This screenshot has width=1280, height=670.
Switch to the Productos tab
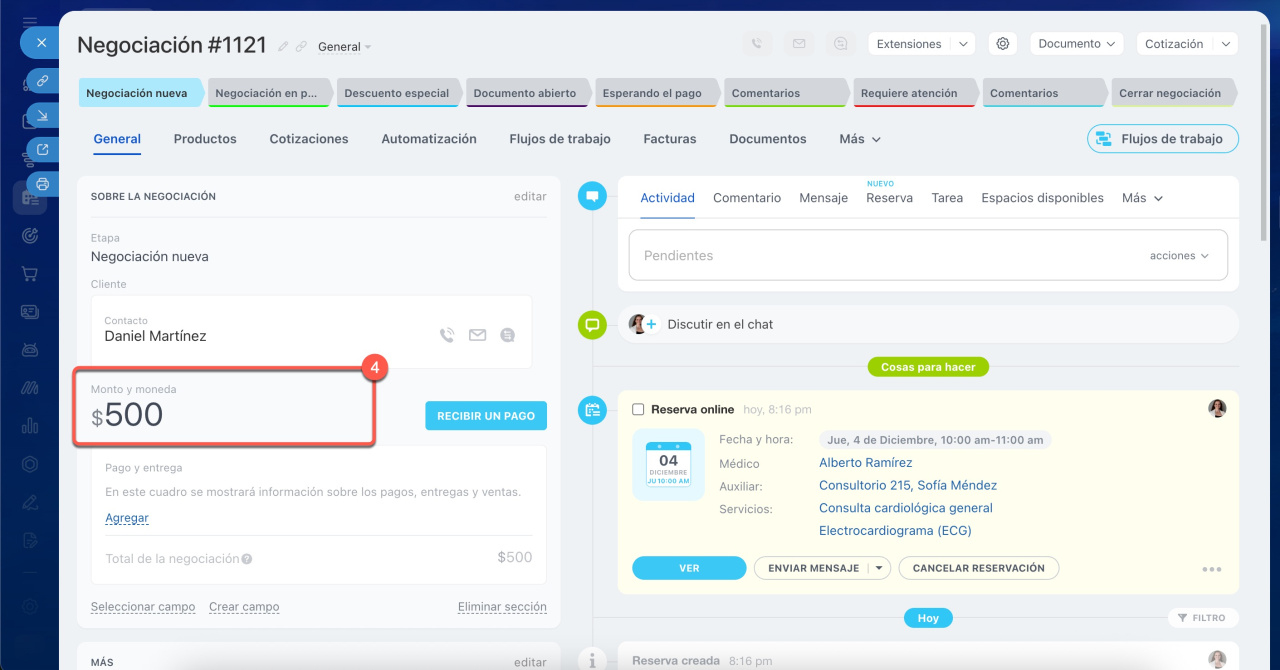205,139
